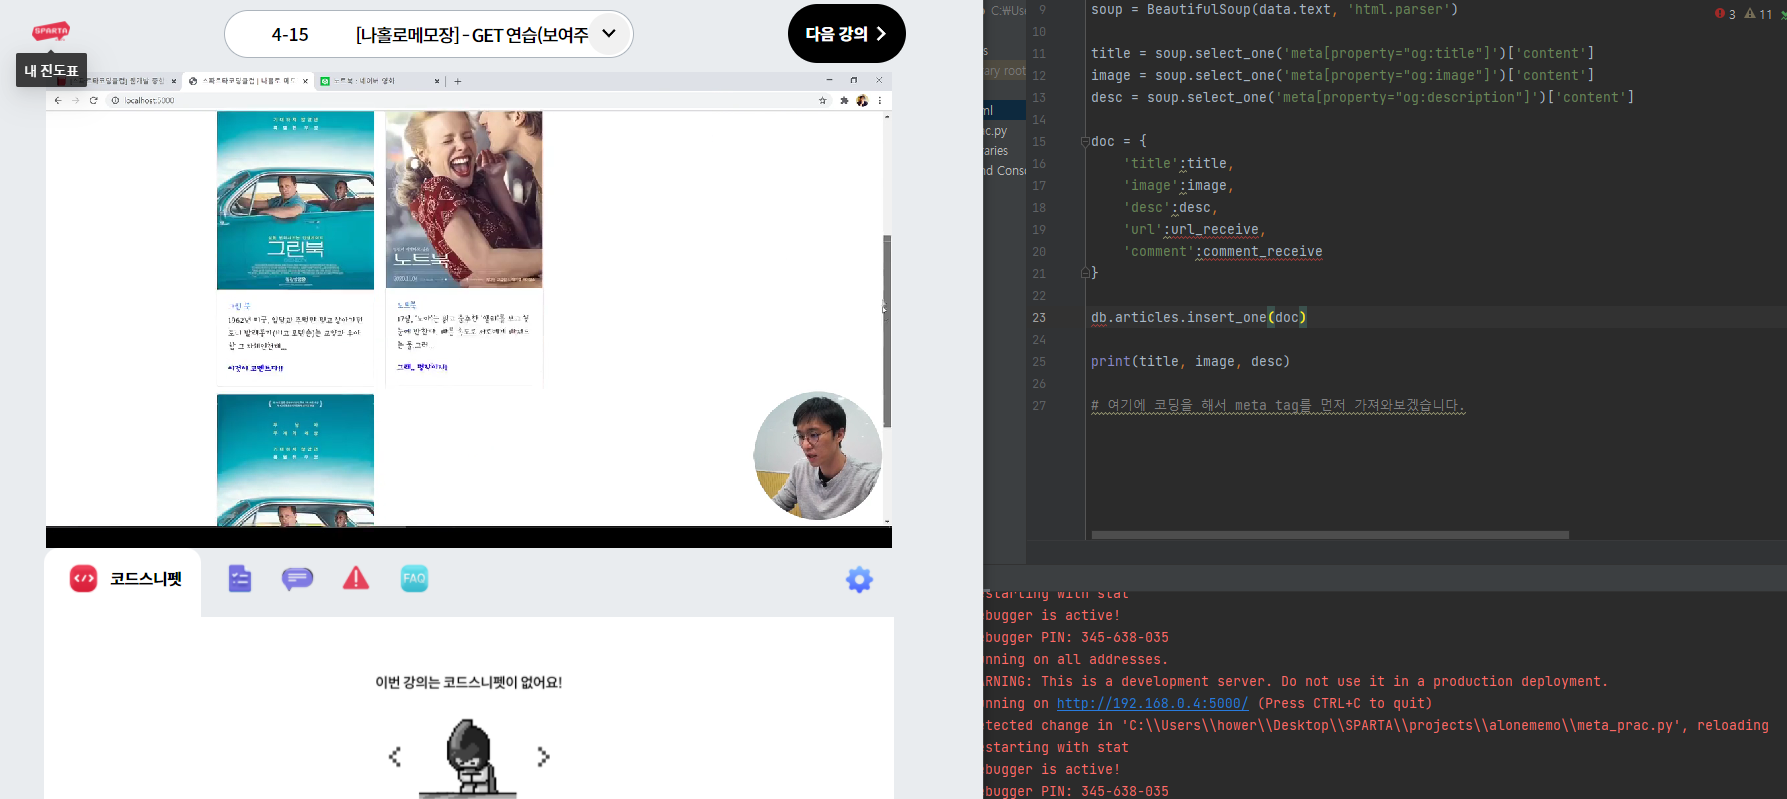Click the partially visible third Green Book poster
Screen dimensions: 1787x799
pyautogui.click(x=295, y=460)
